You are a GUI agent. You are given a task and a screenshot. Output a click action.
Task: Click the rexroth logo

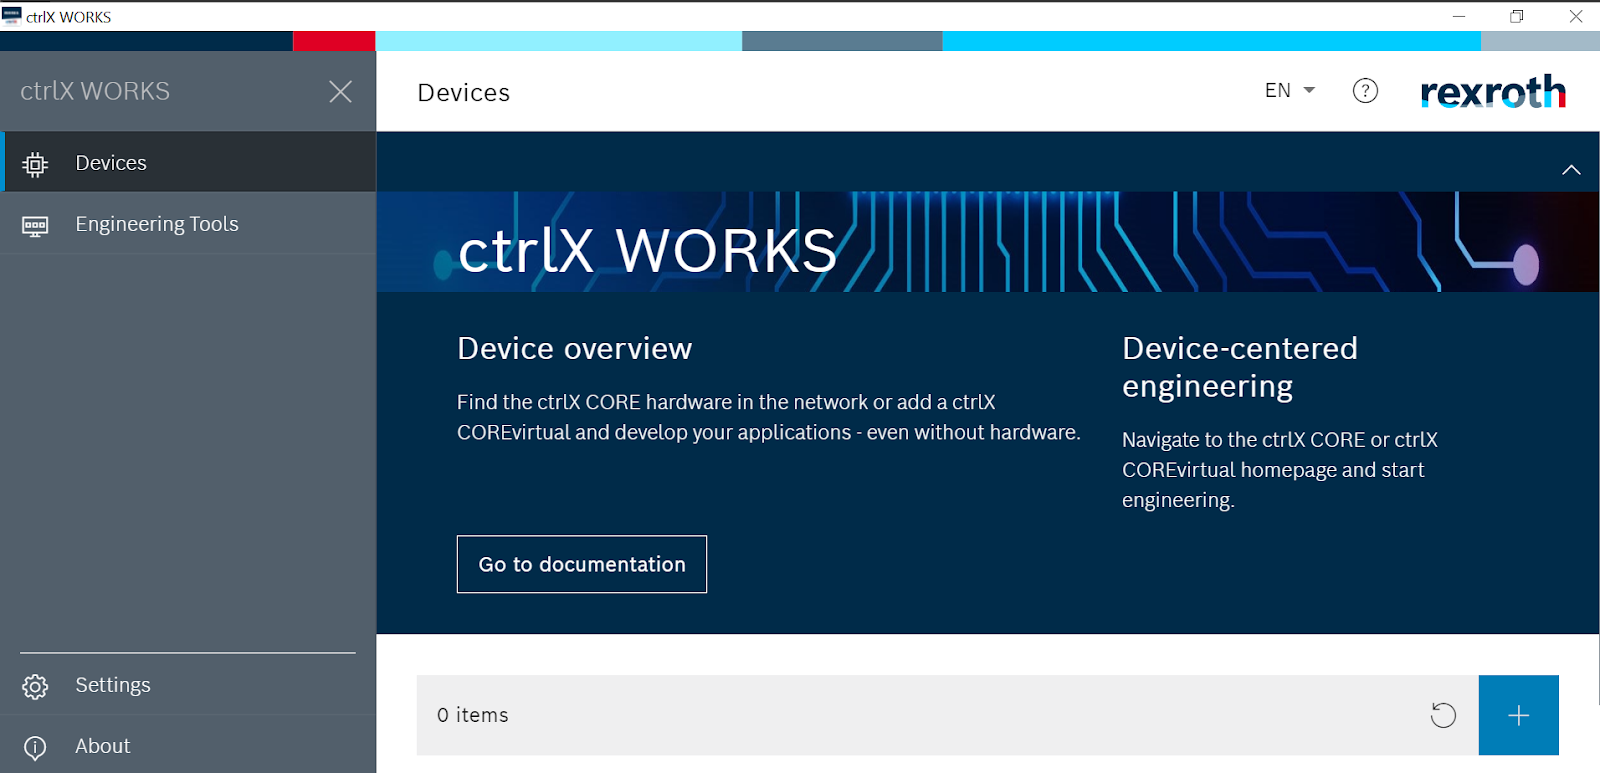(1493, 91)
